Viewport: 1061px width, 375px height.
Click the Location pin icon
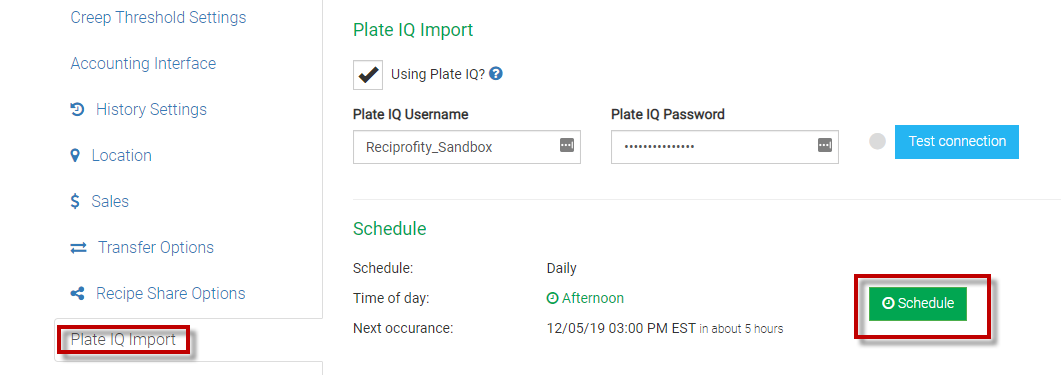pos(75,156)
